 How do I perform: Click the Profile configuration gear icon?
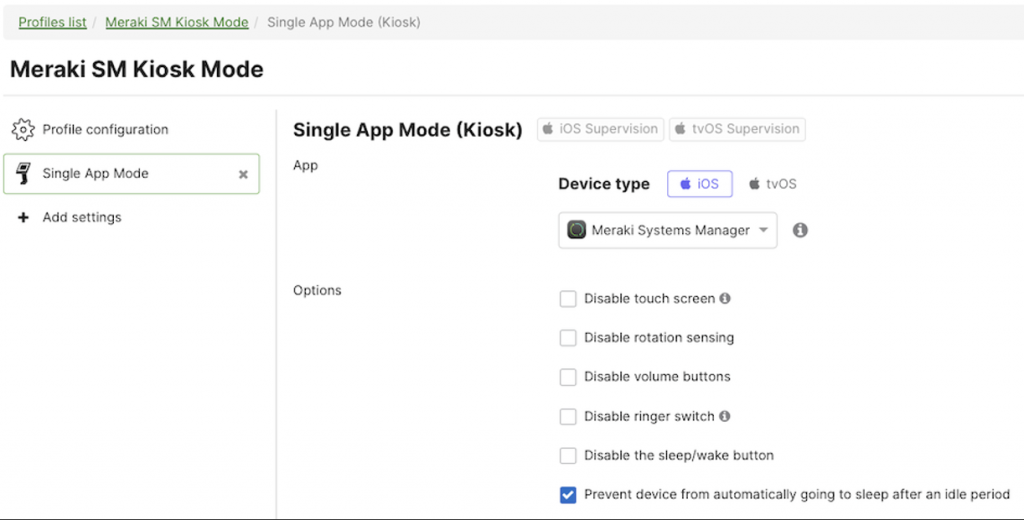(23, 130)
